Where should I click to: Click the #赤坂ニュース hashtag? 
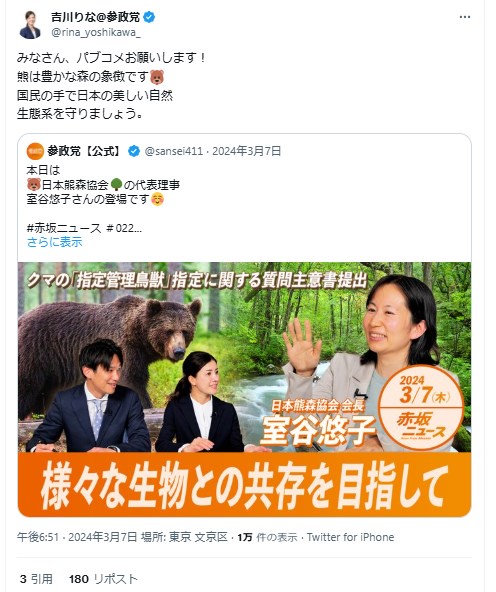pyautogui.click(x=64, y=228)
